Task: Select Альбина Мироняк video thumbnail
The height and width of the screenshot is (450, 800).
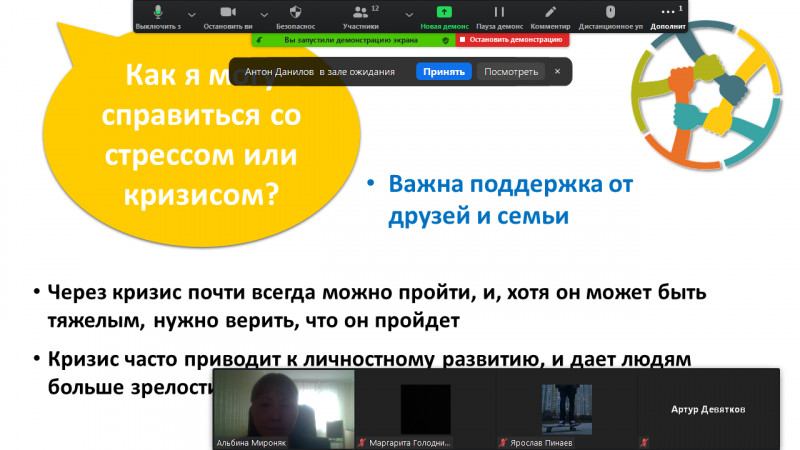Action: click(284, 409)
